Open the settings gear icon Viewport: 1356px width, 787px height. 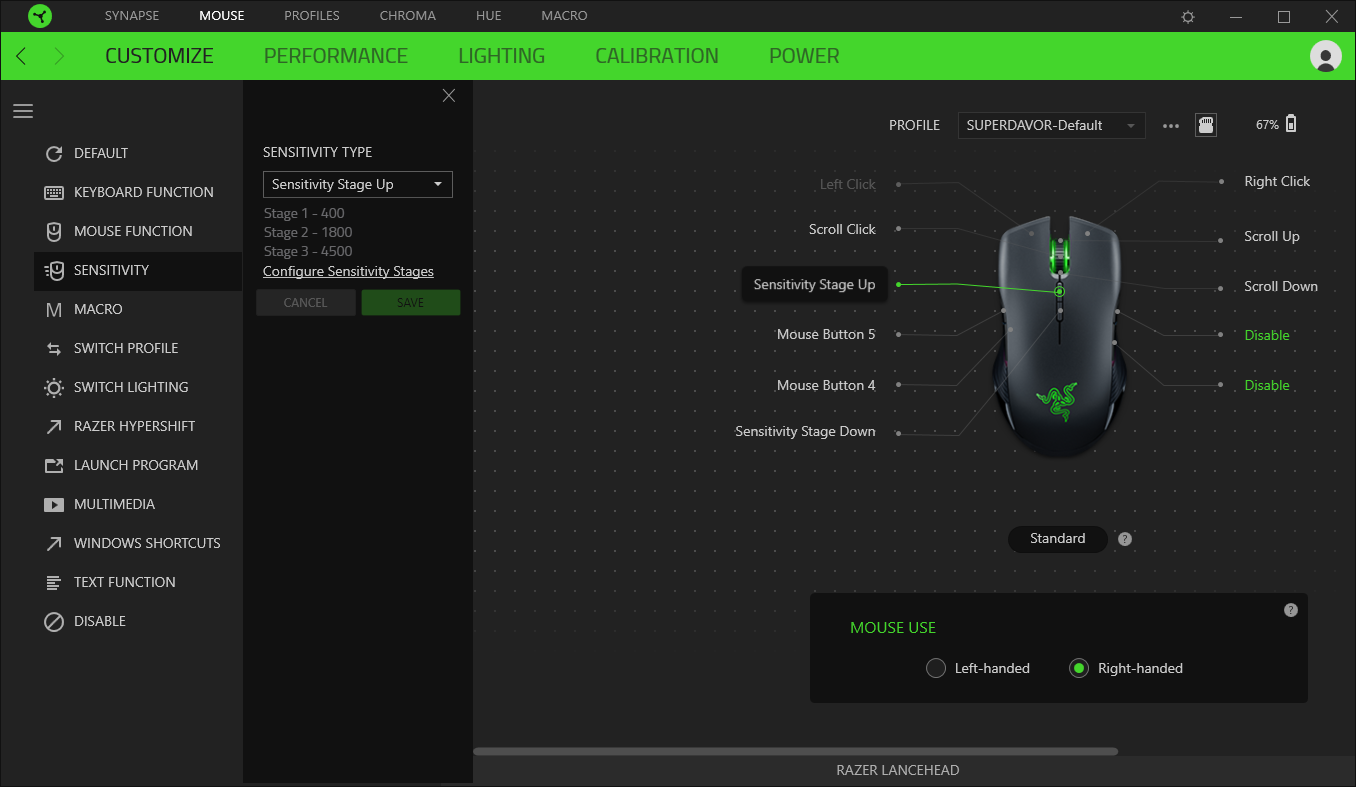coord(1188,17)
